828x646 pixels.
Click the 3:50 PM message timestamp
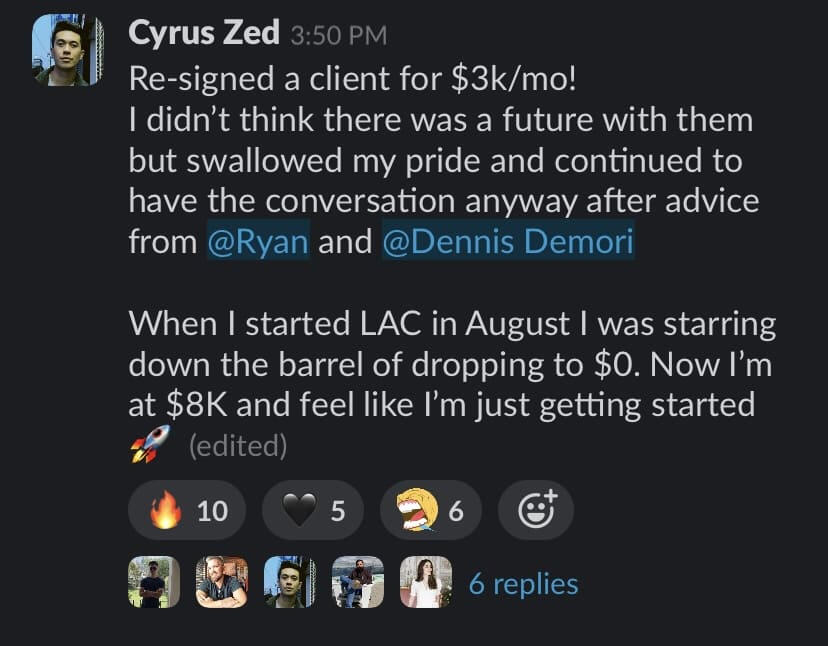pyautogui.click(x=338, y=35)
